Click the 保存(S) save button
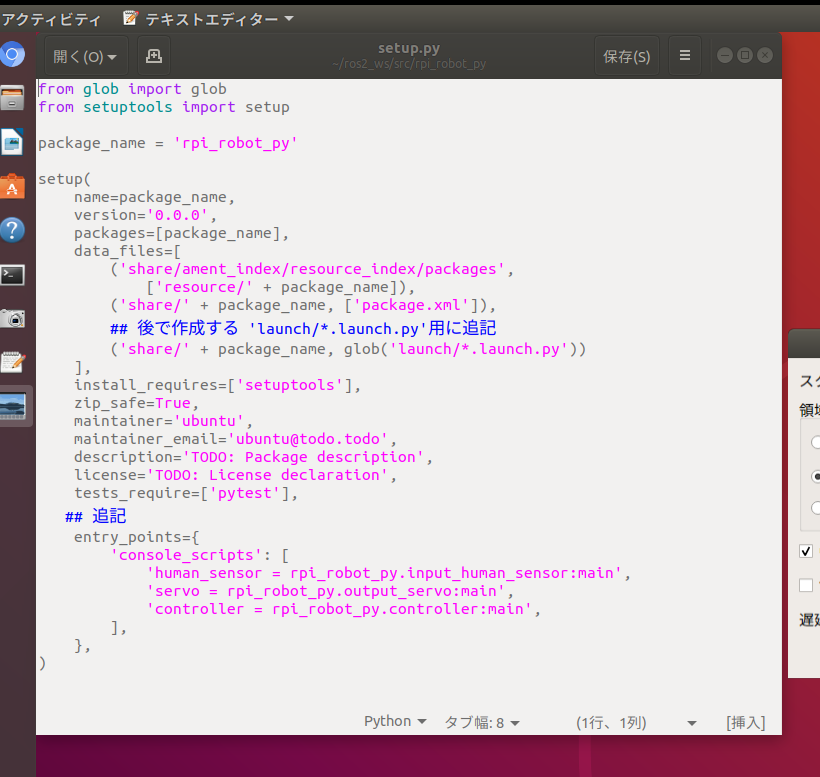The width and height of the screenshot is (820, 777). point(627,56)
